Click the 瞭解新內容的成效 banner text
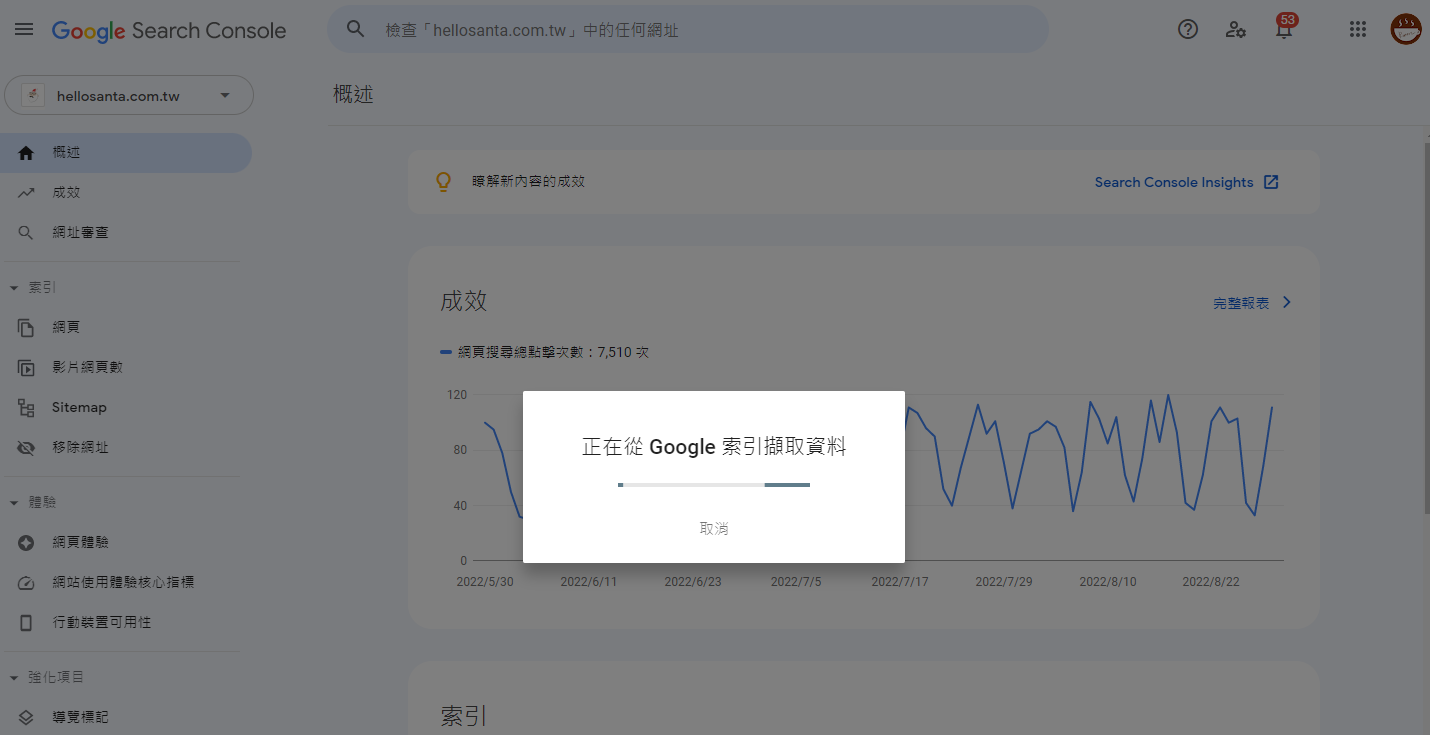The width and height of the screenshot is (1430, 735). [528, 182]
